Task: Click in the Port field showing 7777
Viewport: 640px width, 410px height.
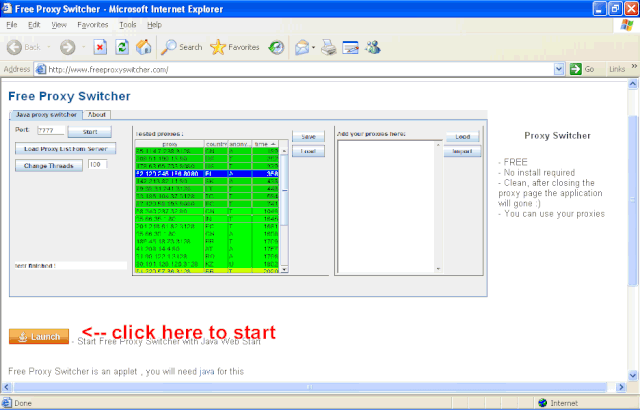Action: click(x=51, y=131)
